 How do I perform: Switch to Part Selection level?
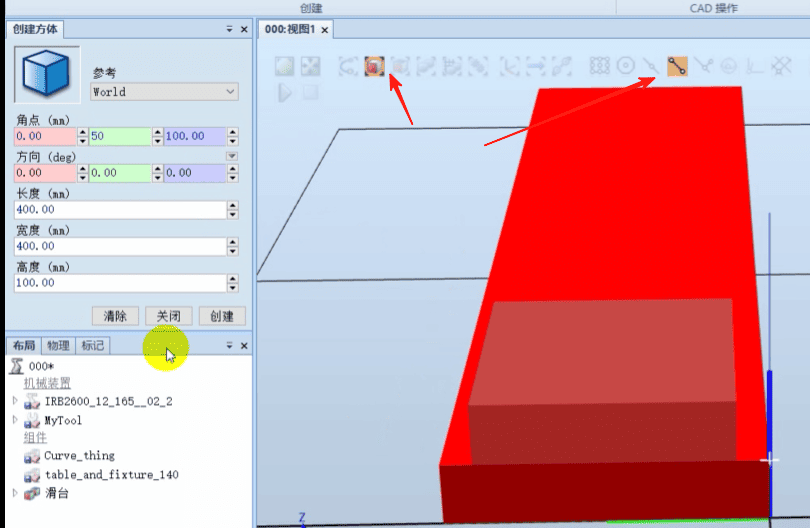point(426,66)
